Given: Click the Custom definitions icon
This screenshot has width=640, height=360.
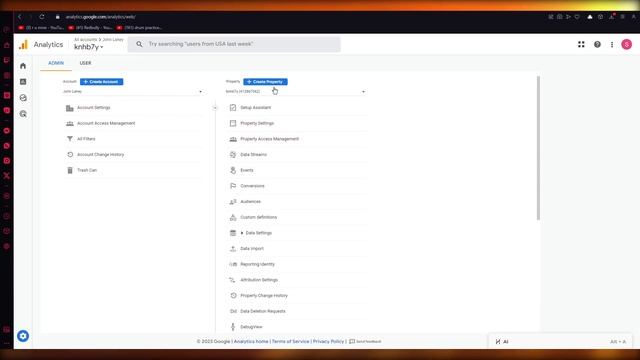Looking at the screenshot, I should click(x=233, y=217).
